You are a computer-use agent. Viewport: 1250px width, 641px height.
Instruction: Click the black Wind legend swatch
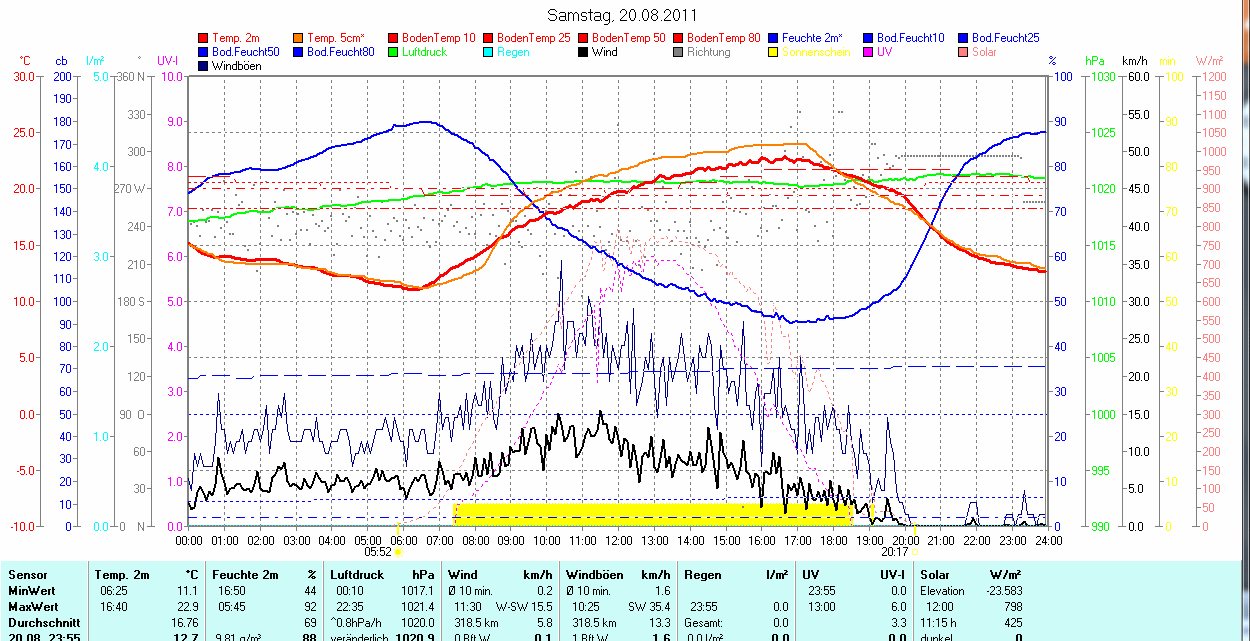tap(584, 52)
